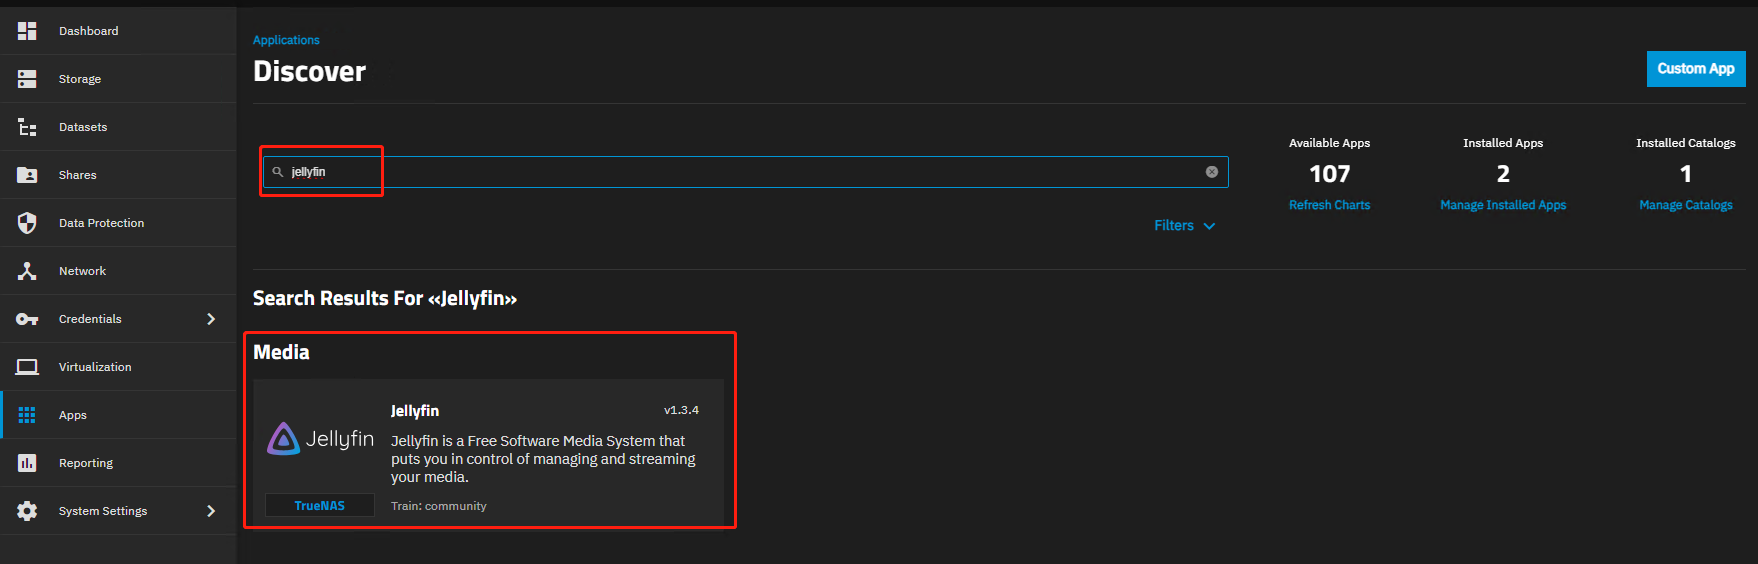
Task: Open the Jellyfin app title
Action: click(415, 411)
